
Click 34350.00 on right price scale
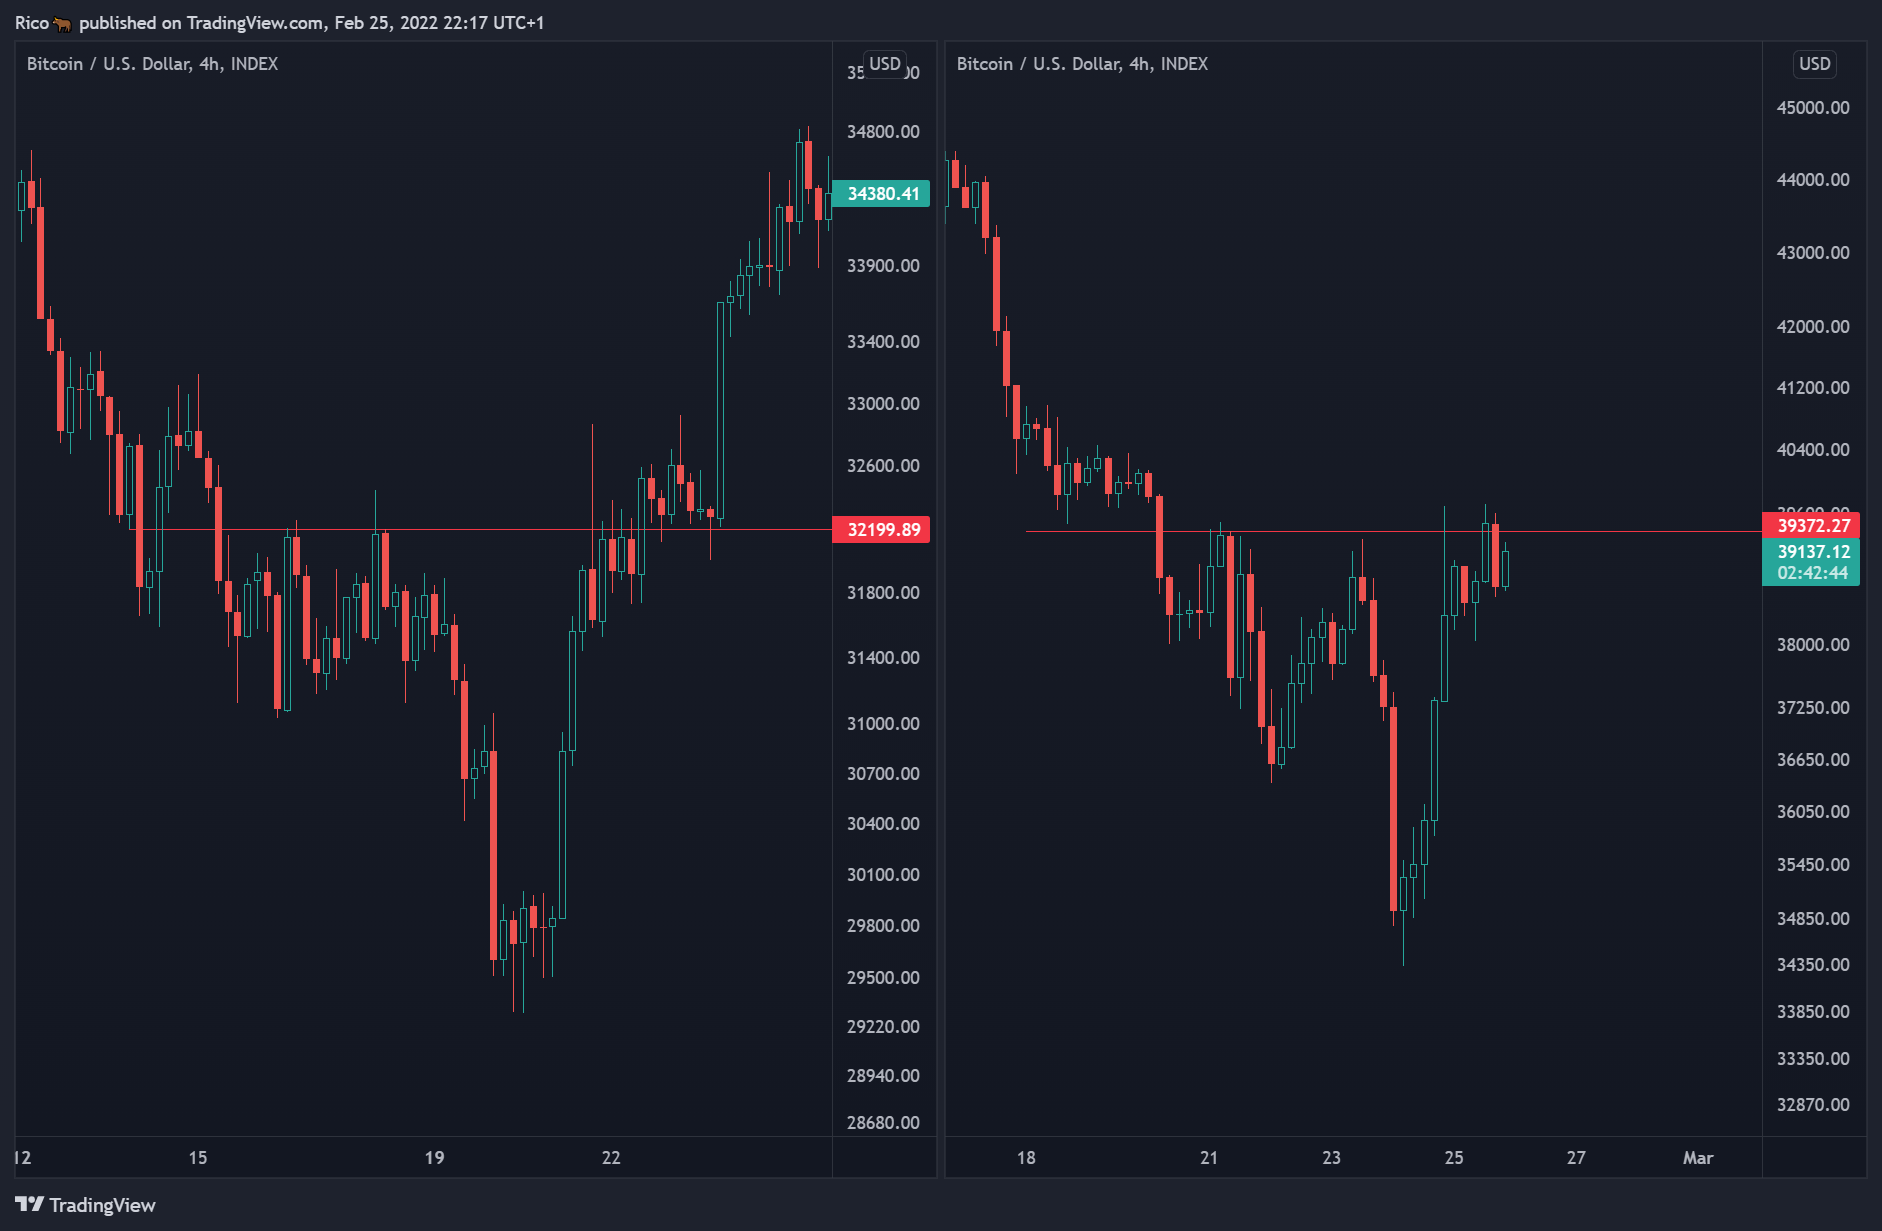(1813, 965)
